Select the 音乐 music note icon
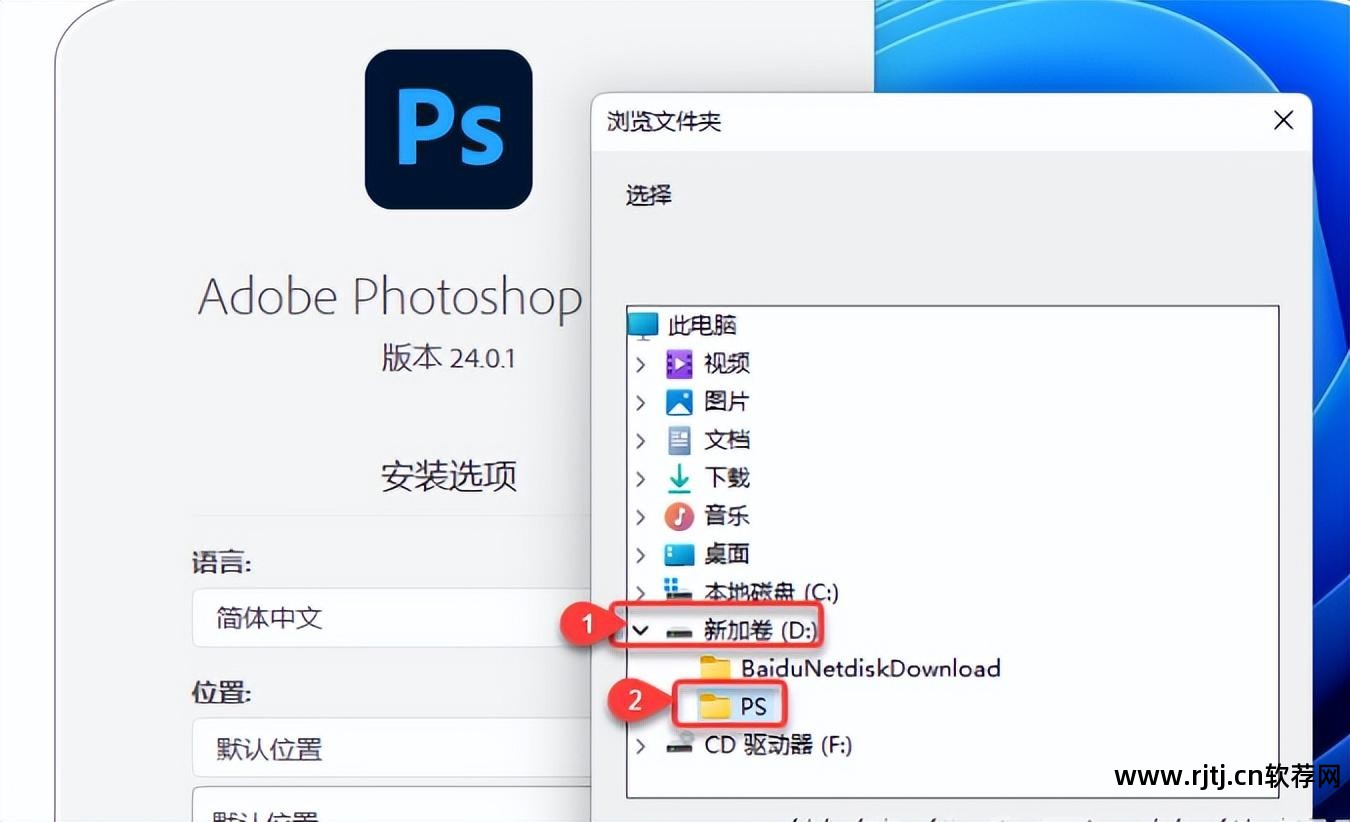 (679, 516)
